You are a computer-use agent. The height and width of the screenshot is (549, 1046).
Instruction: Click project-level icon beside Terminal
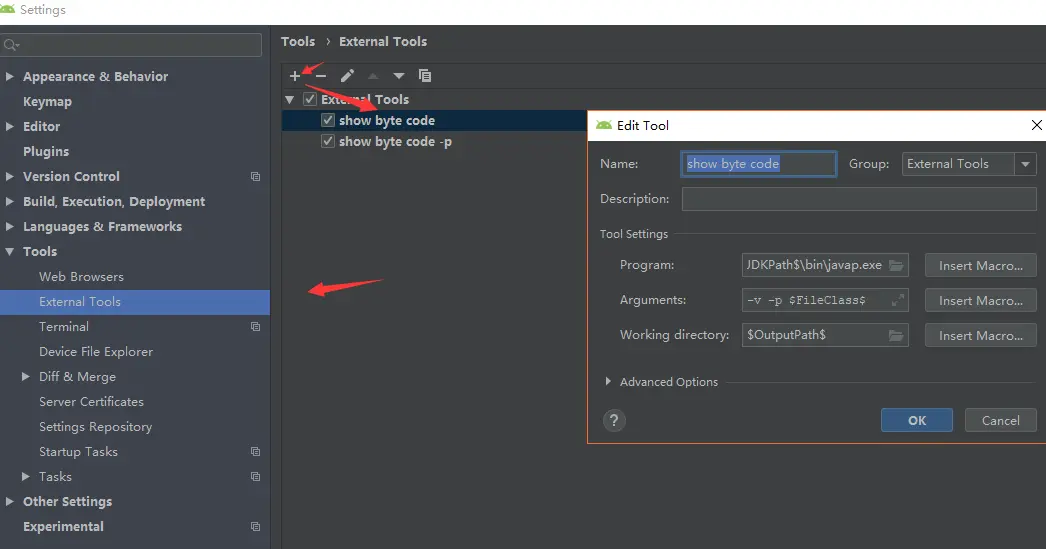point(255,327)
